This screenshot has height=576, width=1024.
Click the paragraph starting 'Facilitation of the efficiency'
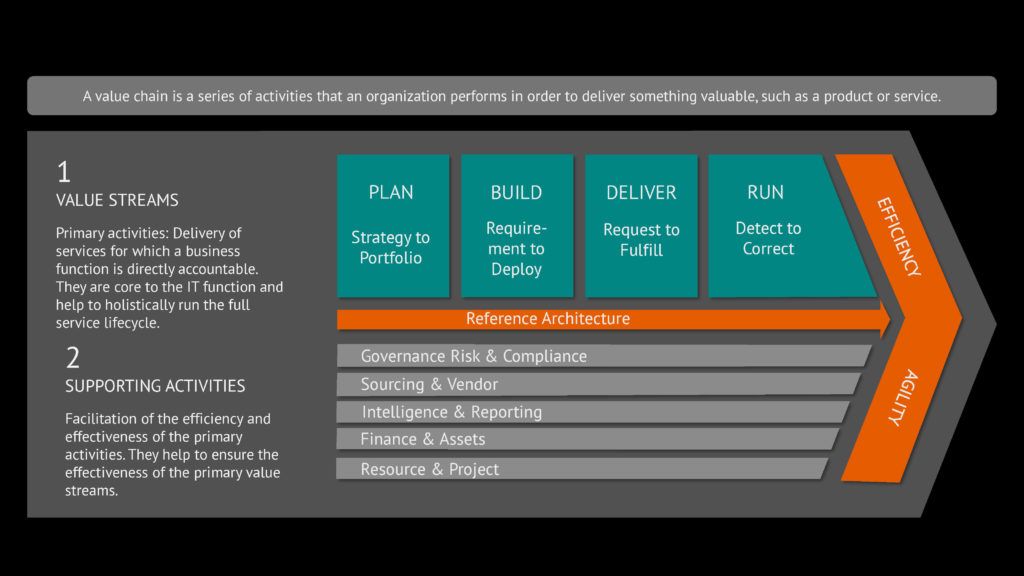point(172,454)
